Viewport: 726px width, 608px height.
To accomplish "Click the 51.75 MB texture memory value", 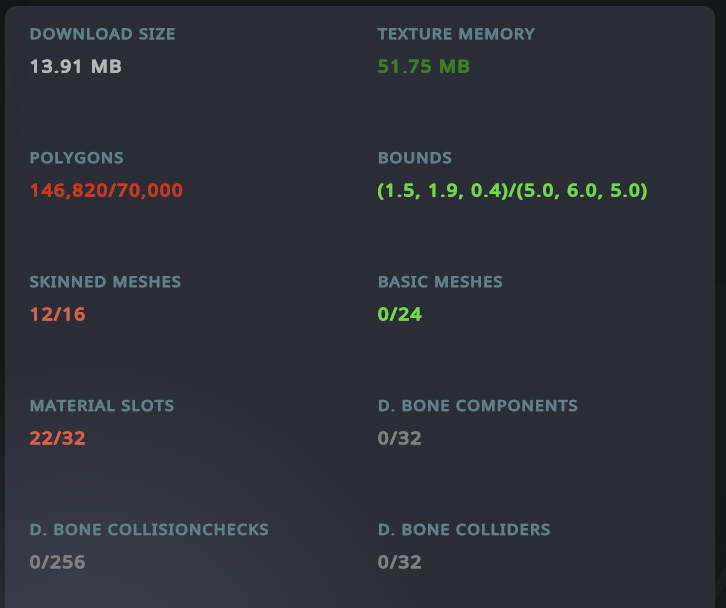I will click(423, 67).
